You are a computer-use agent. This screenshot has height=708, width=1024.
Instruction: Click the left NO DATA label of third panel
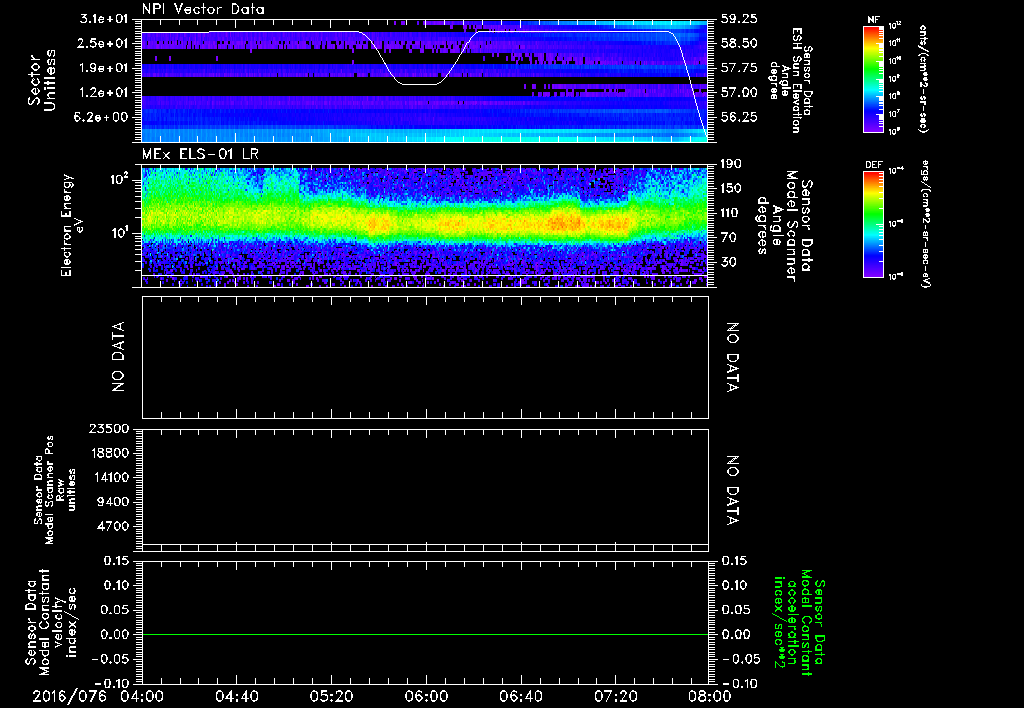click(117, 357)
